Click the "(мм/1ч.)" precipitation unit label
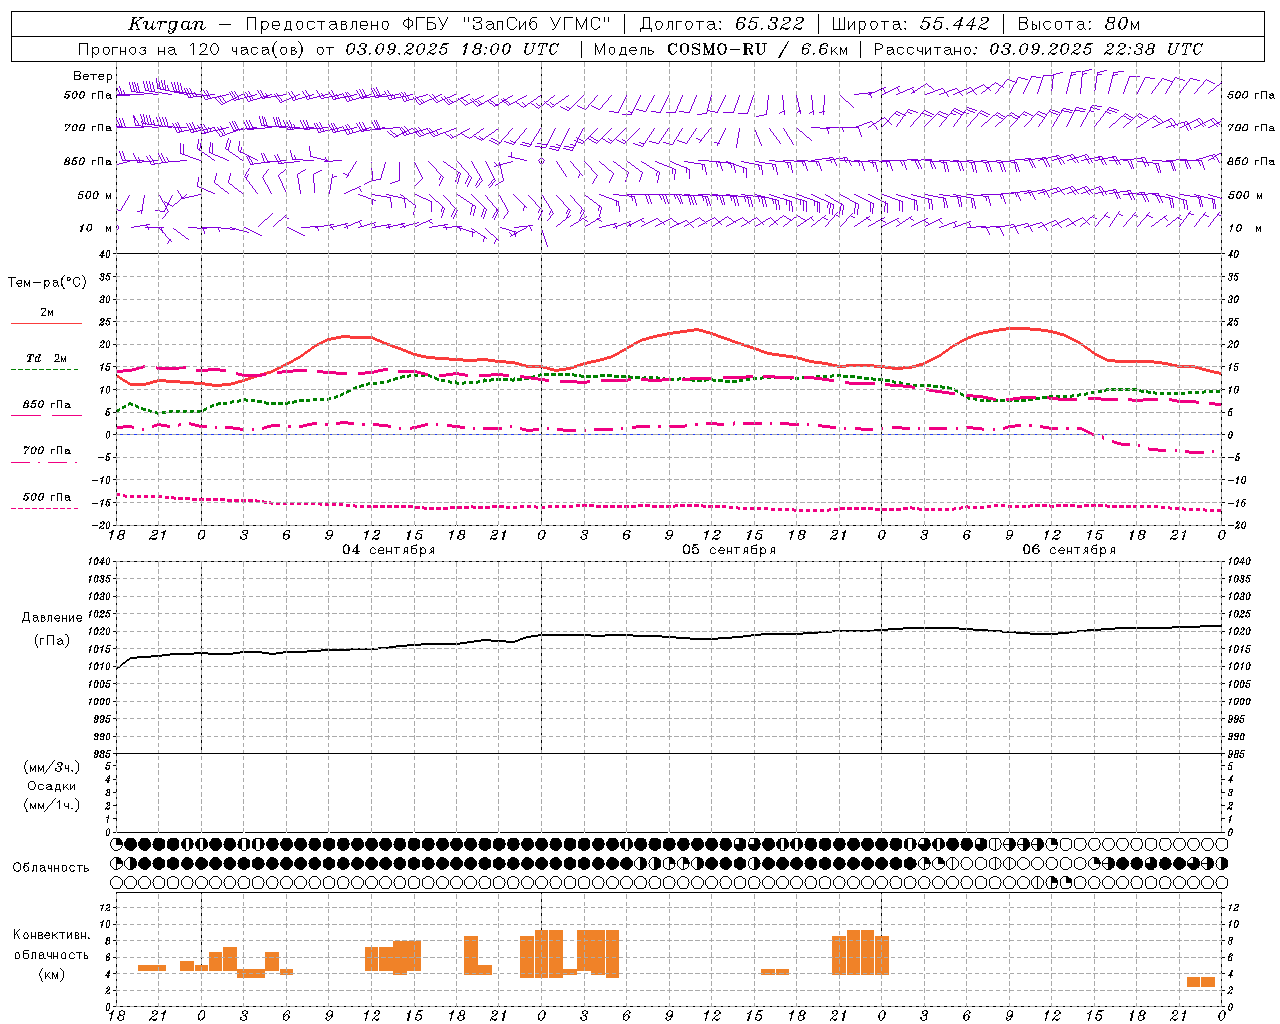1280x1024 pixels. [x=52, y=805]
